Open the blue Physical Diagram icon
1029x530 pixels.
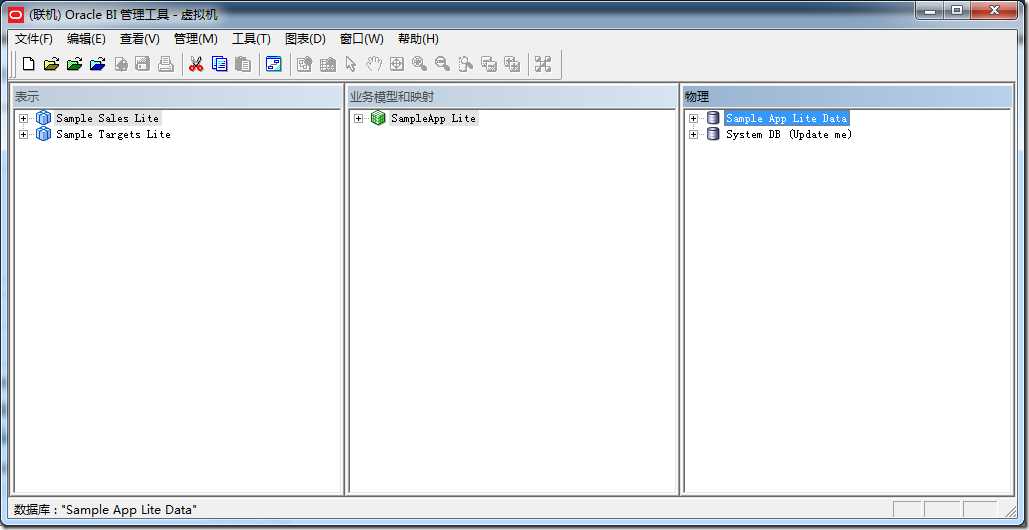[274, 64]
